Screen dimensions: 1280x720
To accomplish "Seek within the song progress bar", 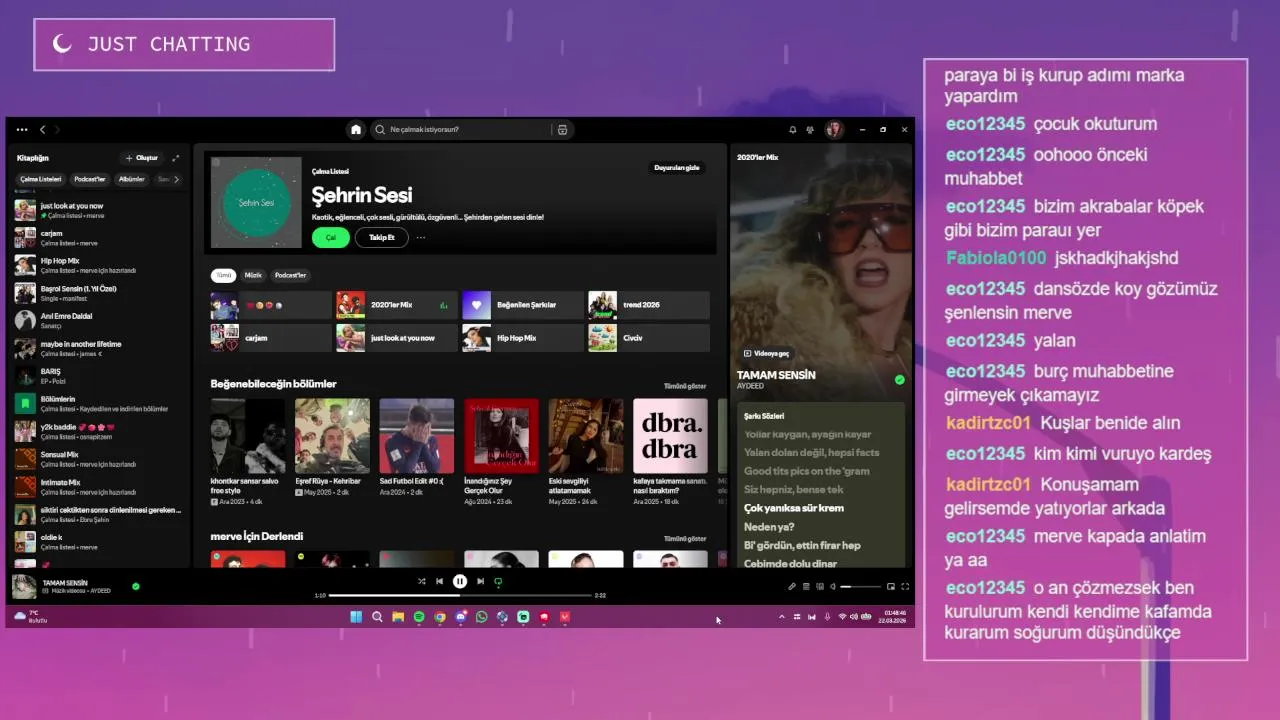I will point(460,595).
